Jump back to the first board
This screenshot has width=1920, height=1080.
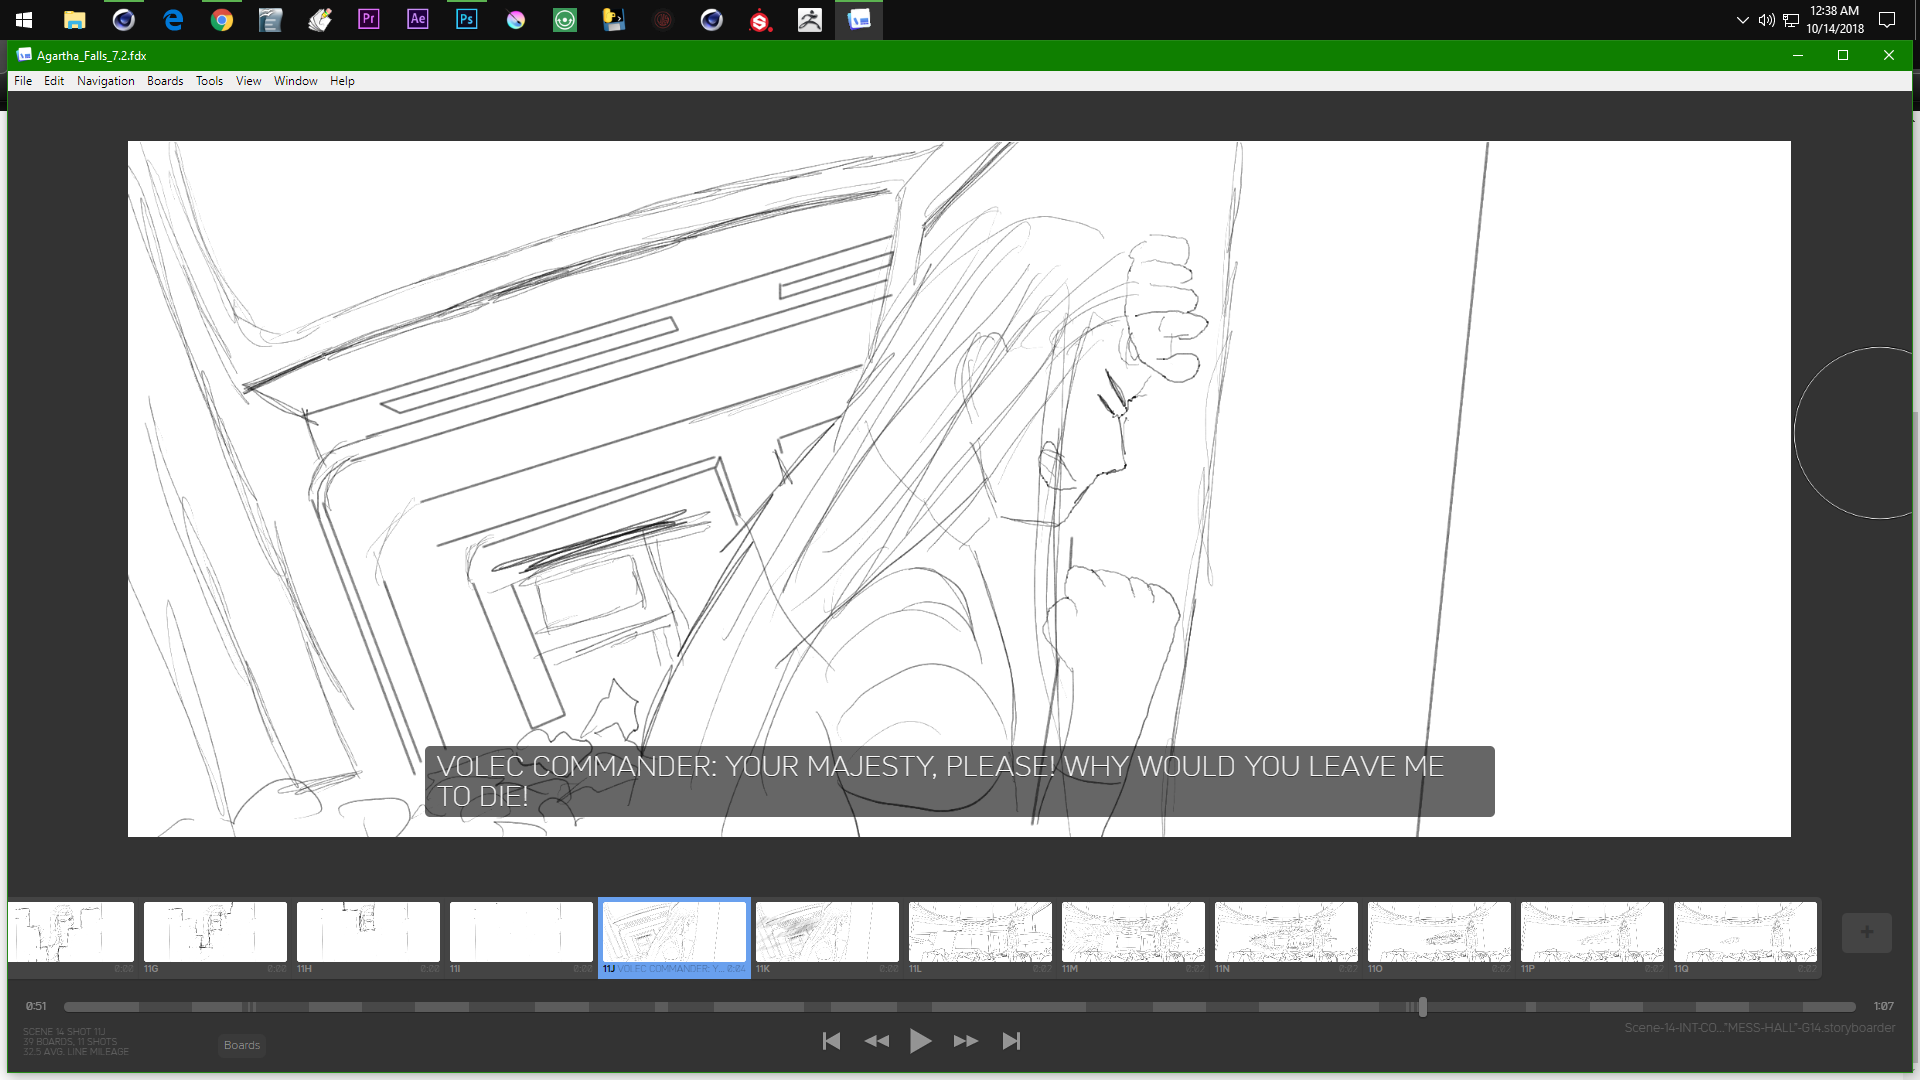pos(831,1041)
